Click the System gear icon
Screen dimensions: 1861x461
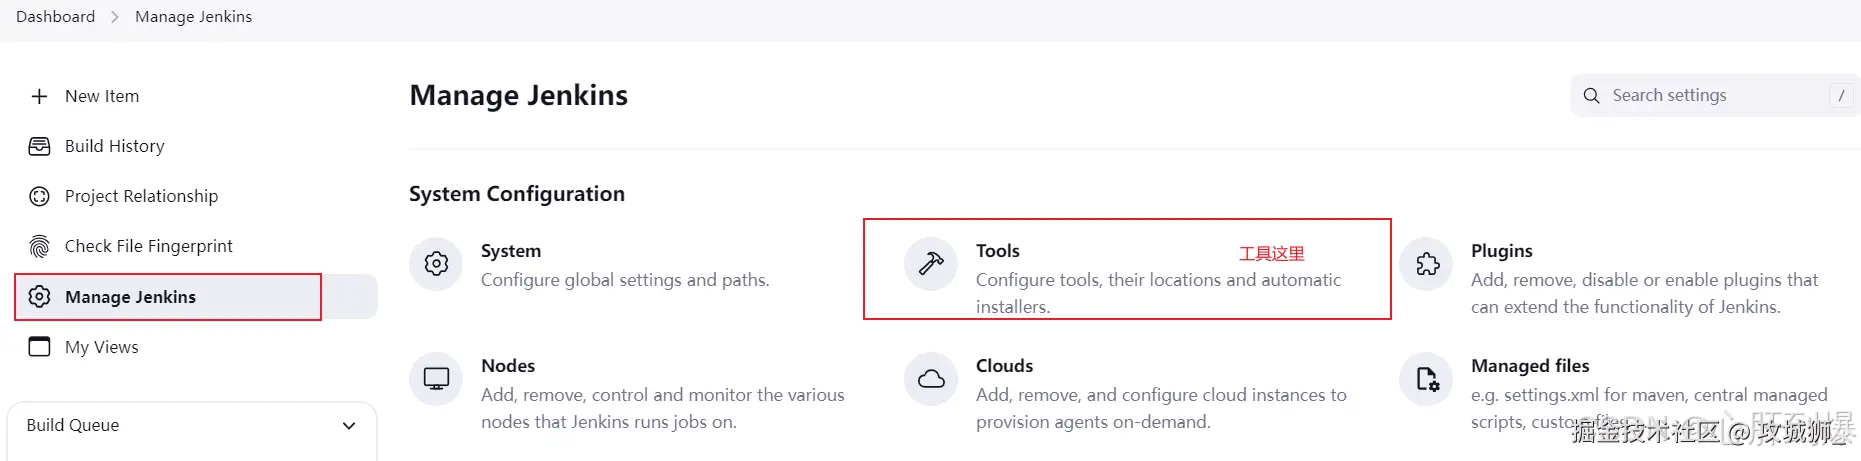[436, 264]
